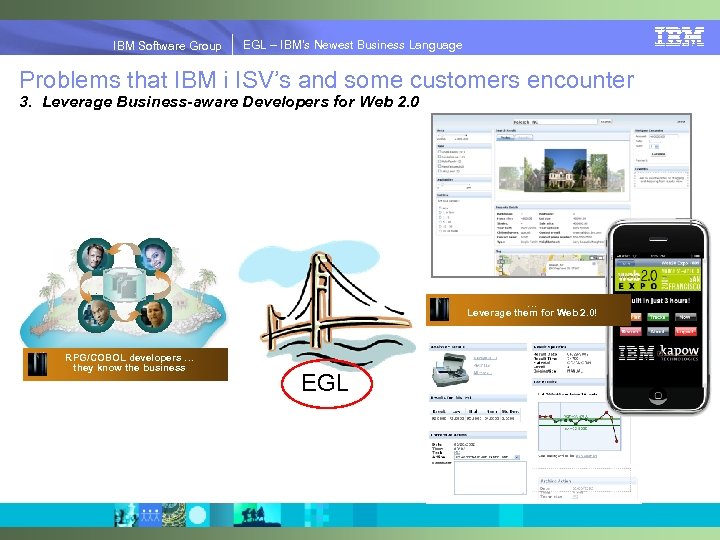The width and height of the screenshot is (720, 540).
Task: Click the server icon in the Leverage banner
Action: point(439,310)
